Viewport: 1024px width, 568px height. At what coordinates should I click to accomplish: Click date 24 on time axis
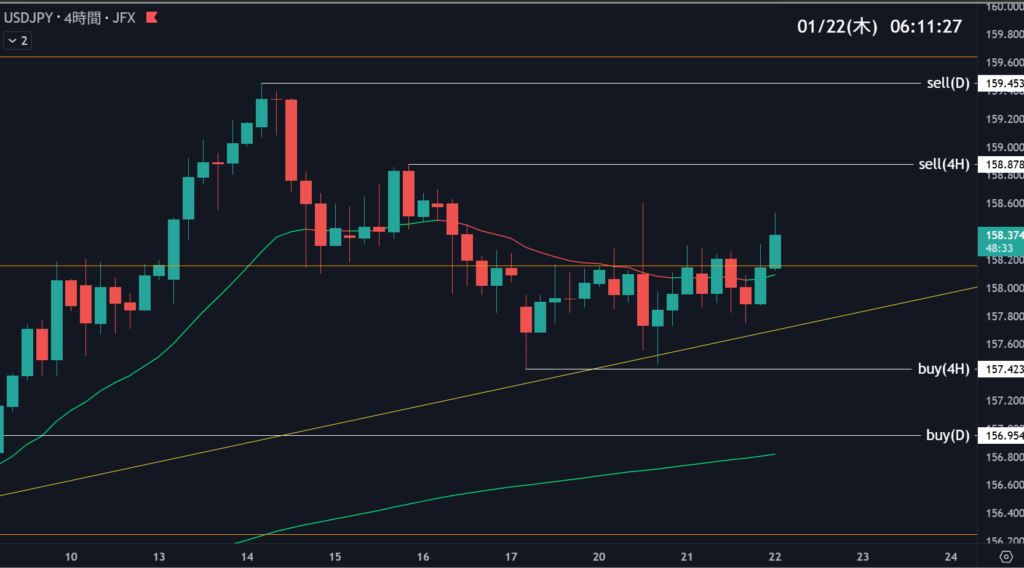pos(951,556)
